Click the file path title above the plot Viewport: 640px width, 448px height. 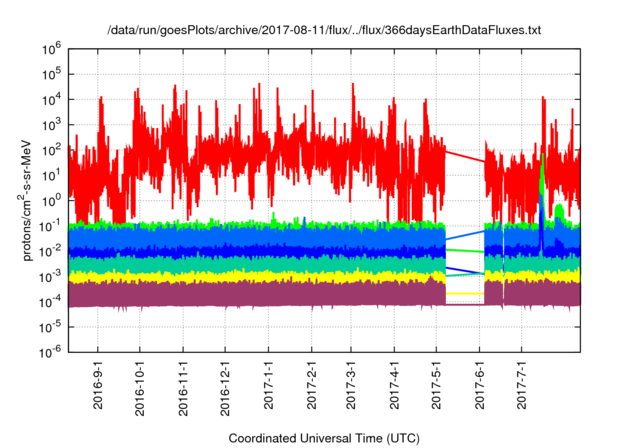[324, 31]
